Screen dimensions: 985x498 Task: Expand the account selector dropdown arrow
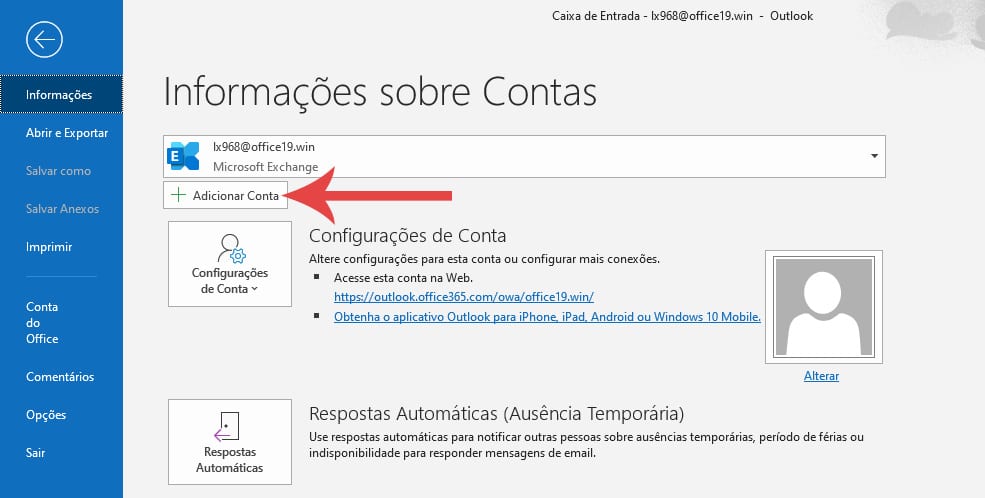click(x=874, y=157)
